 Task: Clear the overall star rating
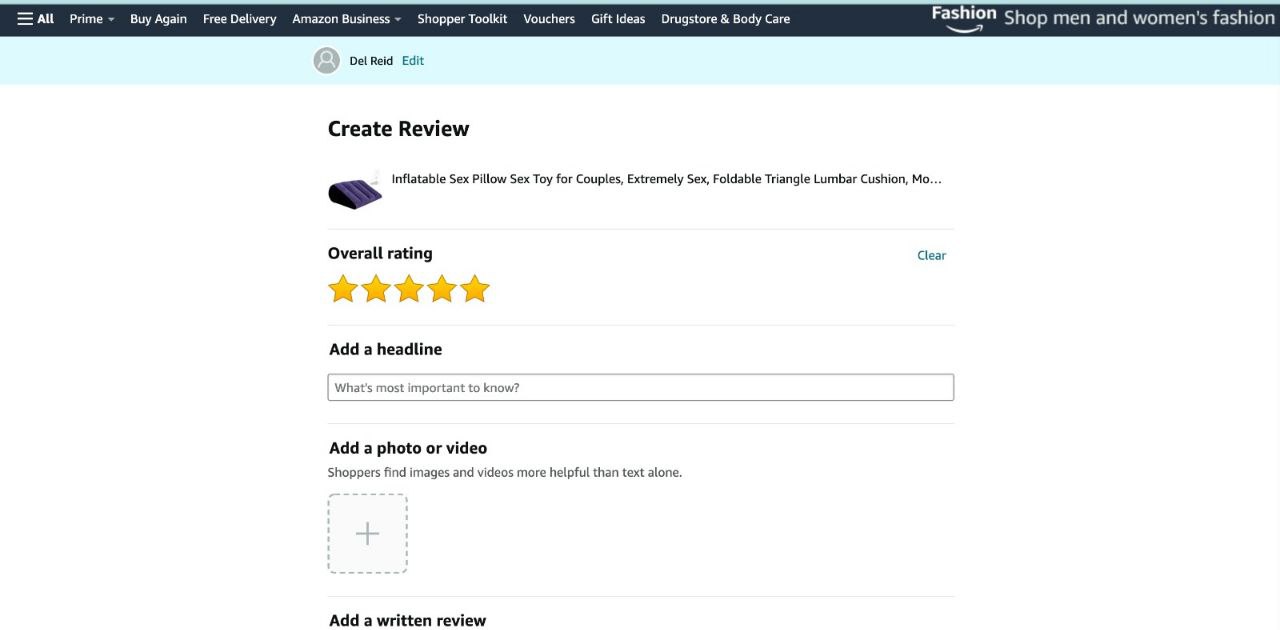931,255
